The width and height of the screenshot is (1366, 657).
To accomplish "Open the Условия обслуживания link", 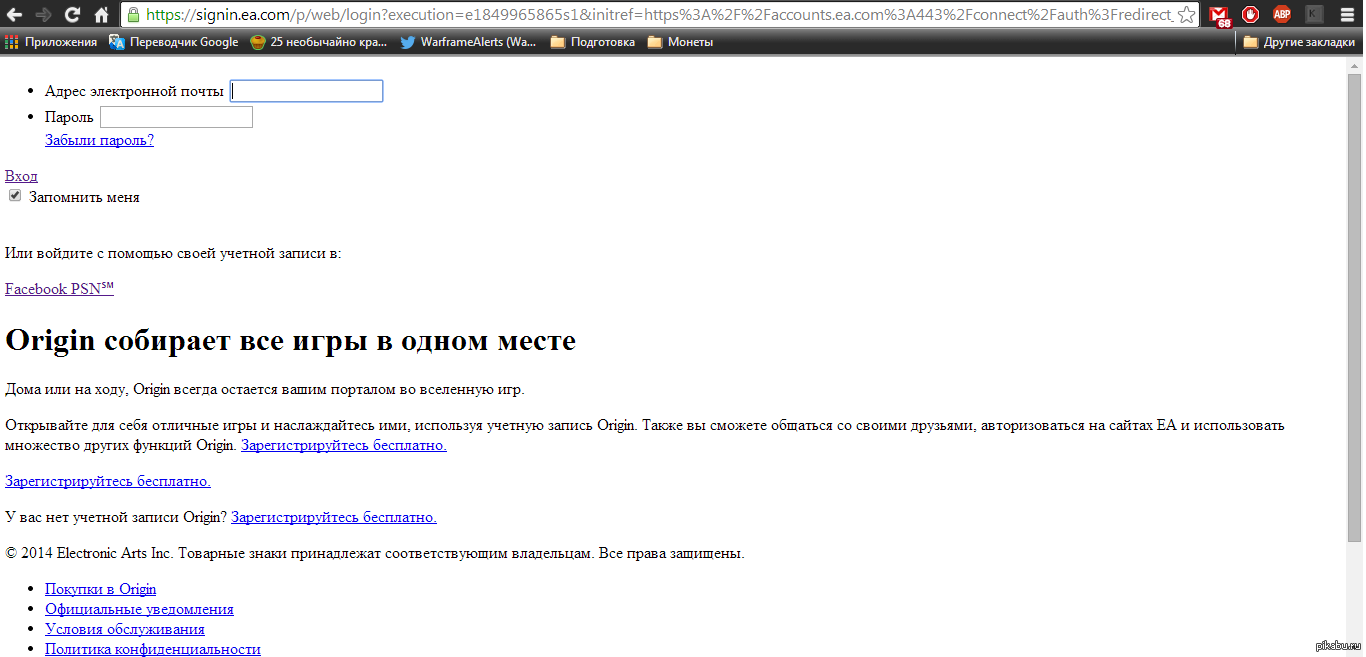I will (125, 629).
